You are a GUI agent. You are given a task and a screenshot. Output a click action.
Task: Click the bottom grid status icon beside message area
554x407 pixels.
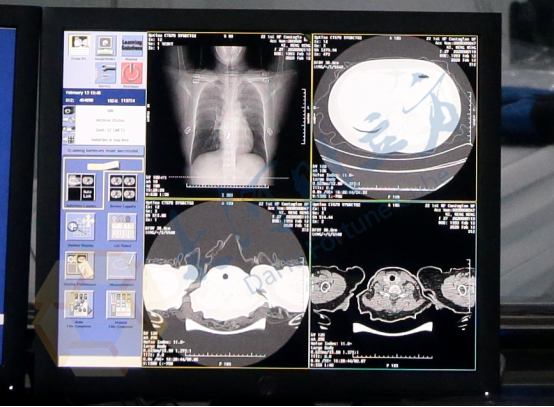point(69,140)
